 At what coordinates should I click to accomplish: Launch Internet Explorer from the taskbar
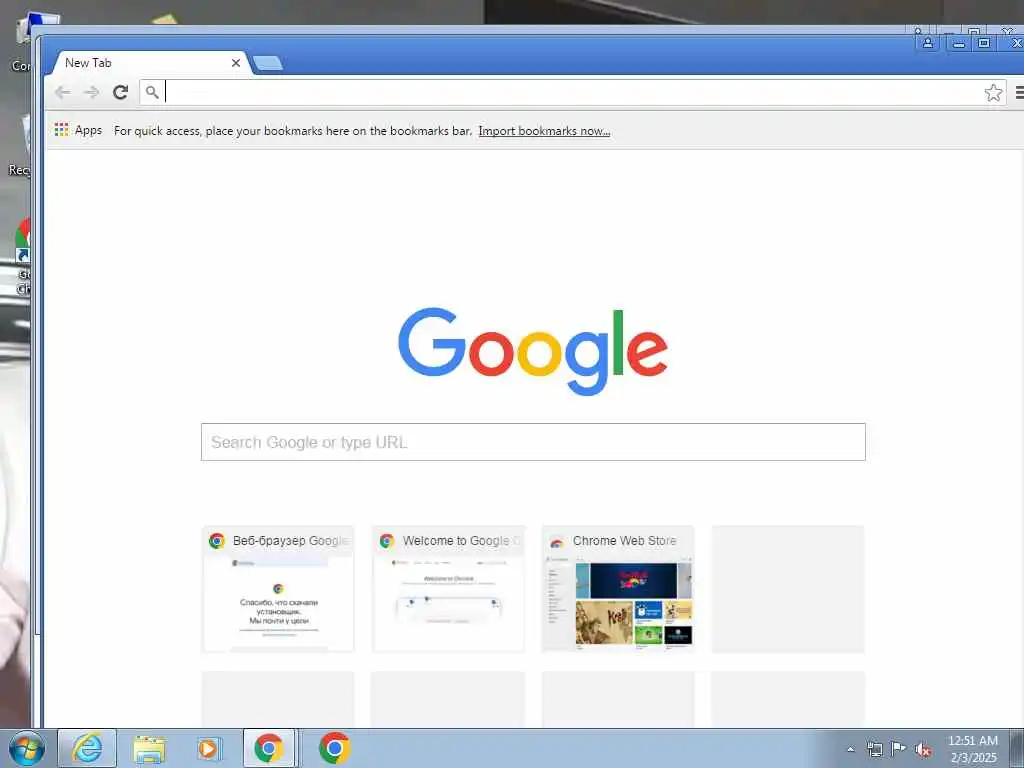[x=88, y=748]
